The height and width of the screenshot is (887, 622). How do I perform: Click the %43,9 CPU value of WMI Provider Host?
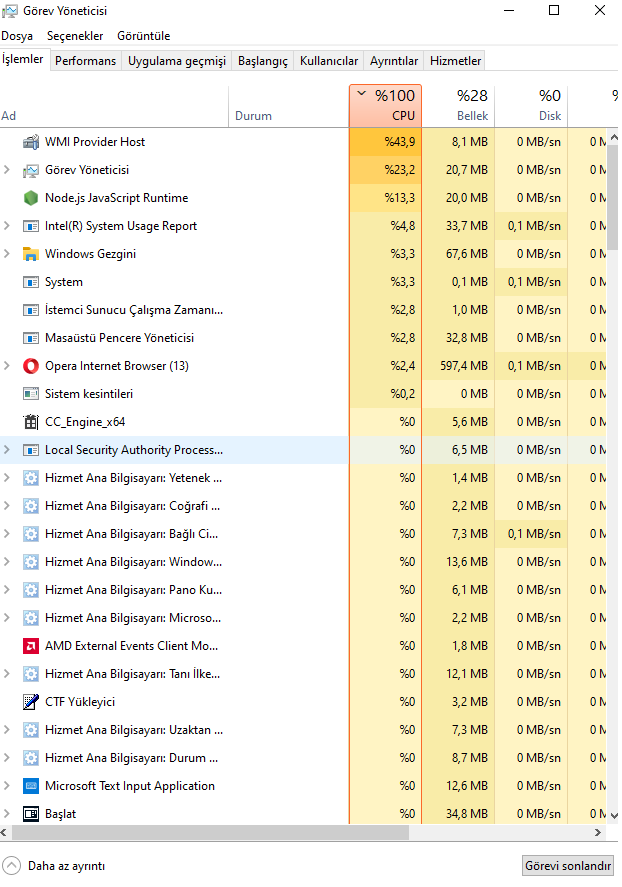[400, 142]
